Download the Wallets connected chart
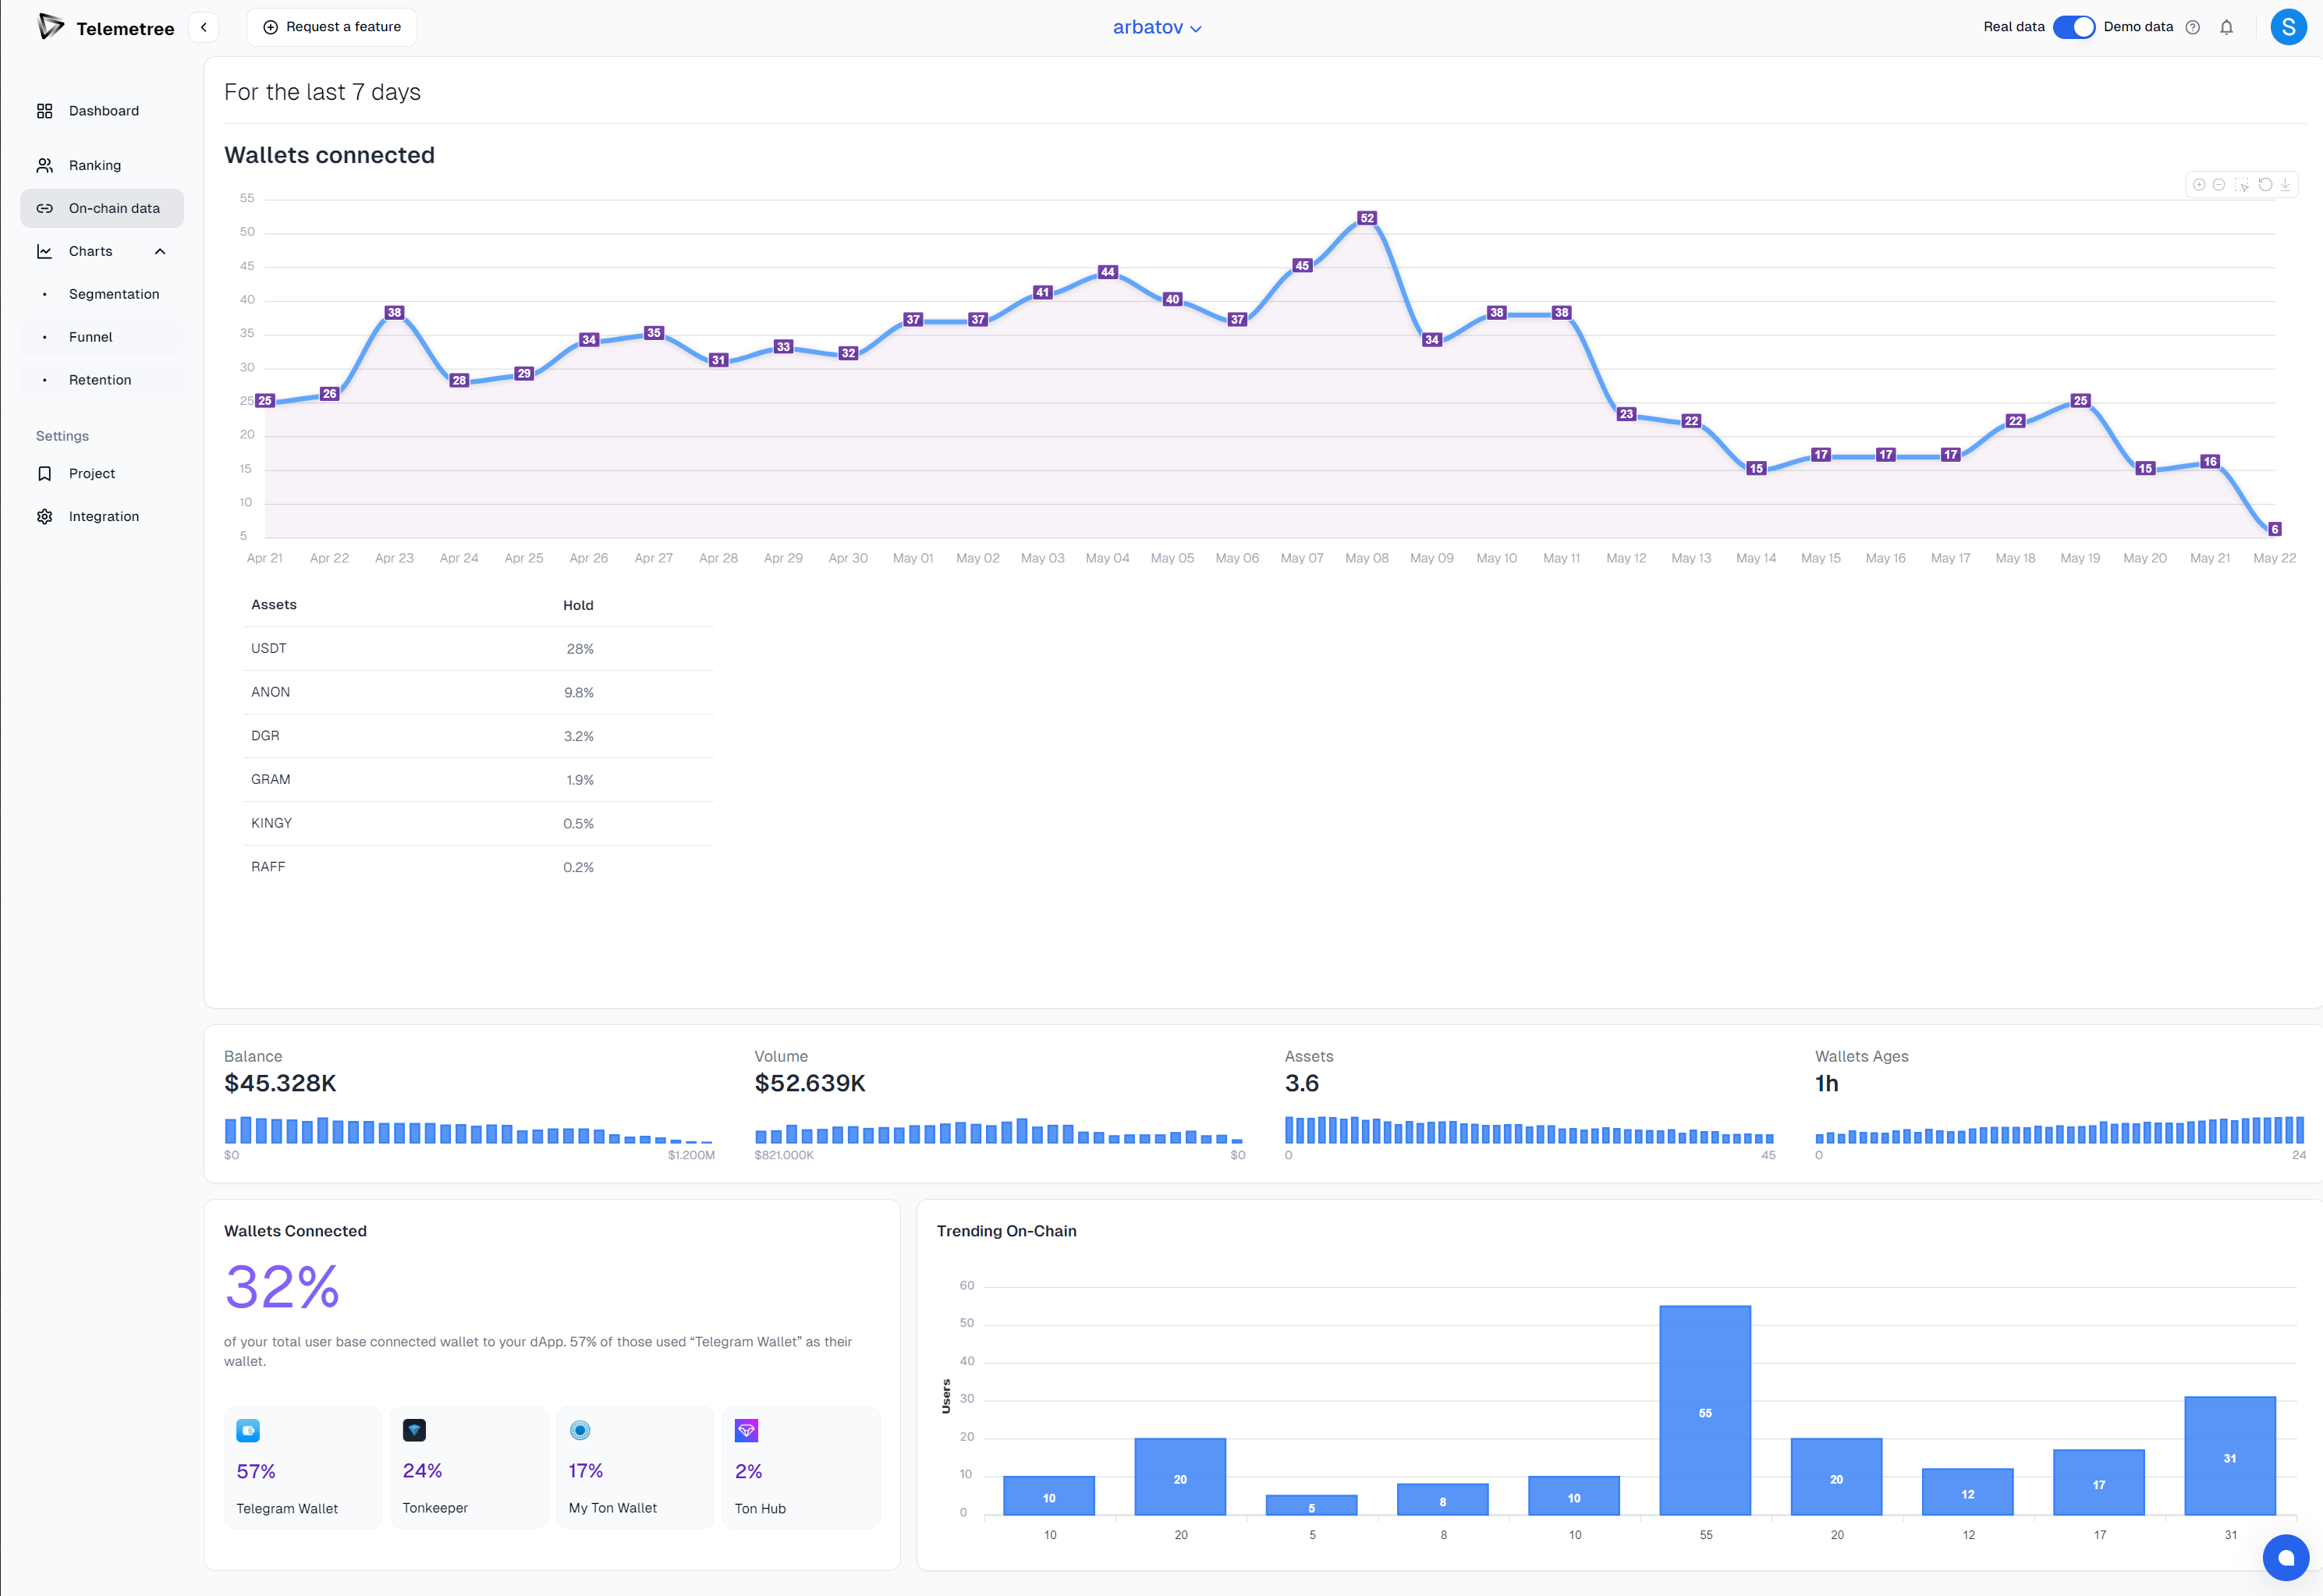 point(2285,185)
